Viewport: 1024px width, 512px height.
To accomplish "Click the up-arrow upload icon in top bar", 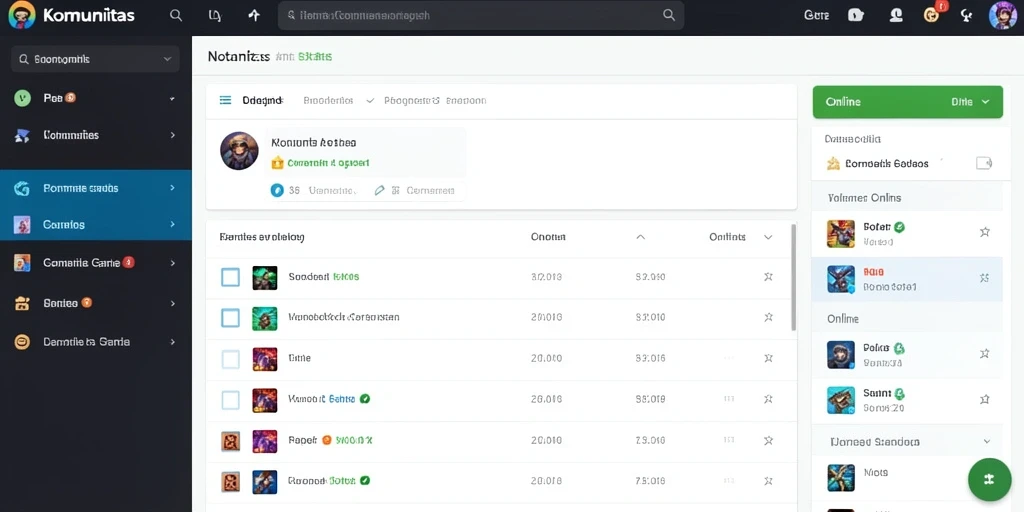I will tap(254, 15).
